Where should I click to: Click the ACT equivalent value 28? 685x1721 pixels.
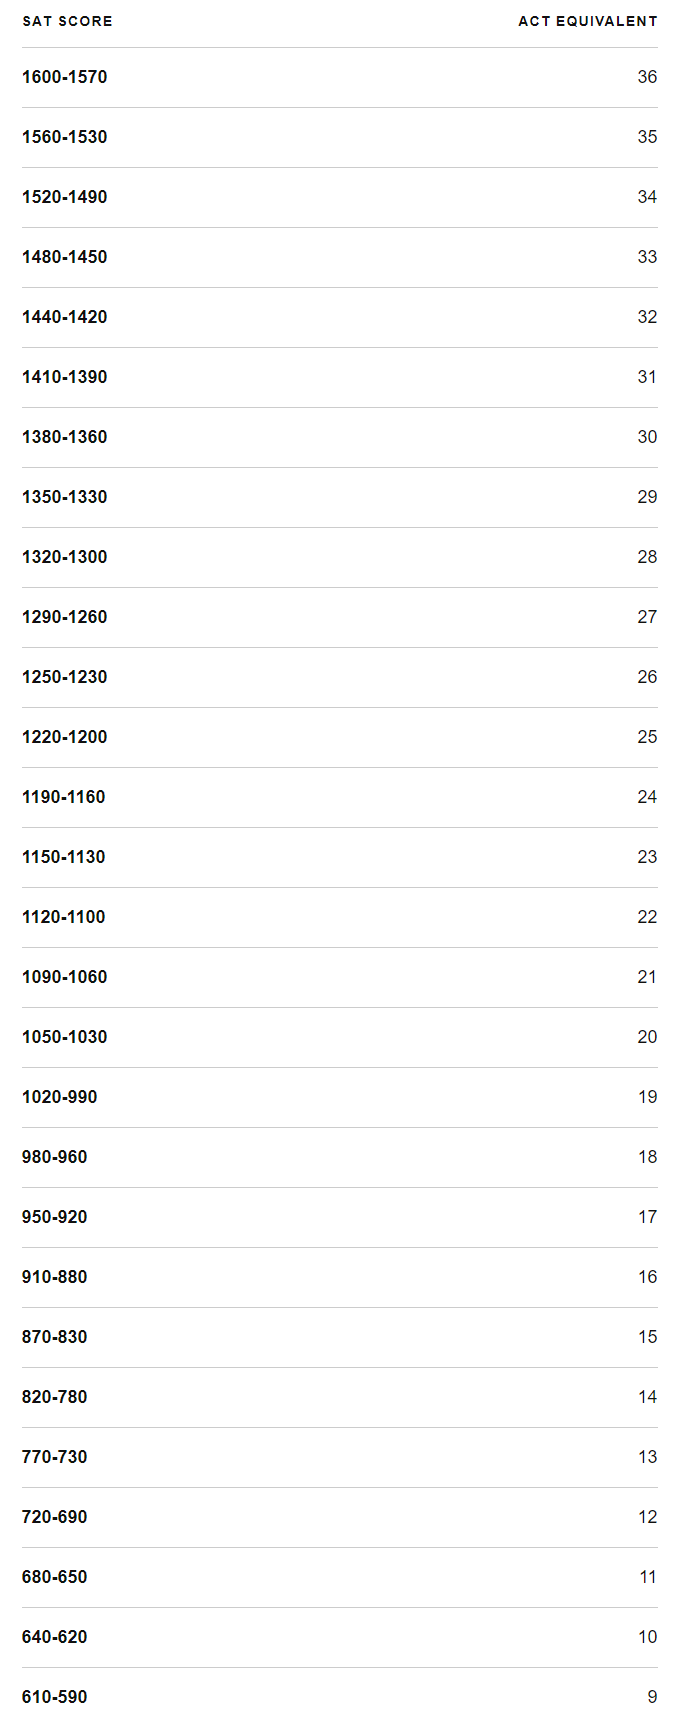(x=647, y=557)
